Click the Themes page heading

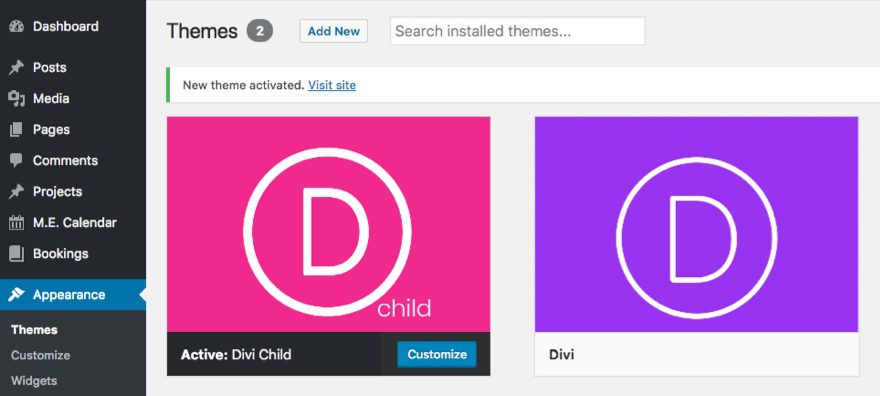point(202,31)
